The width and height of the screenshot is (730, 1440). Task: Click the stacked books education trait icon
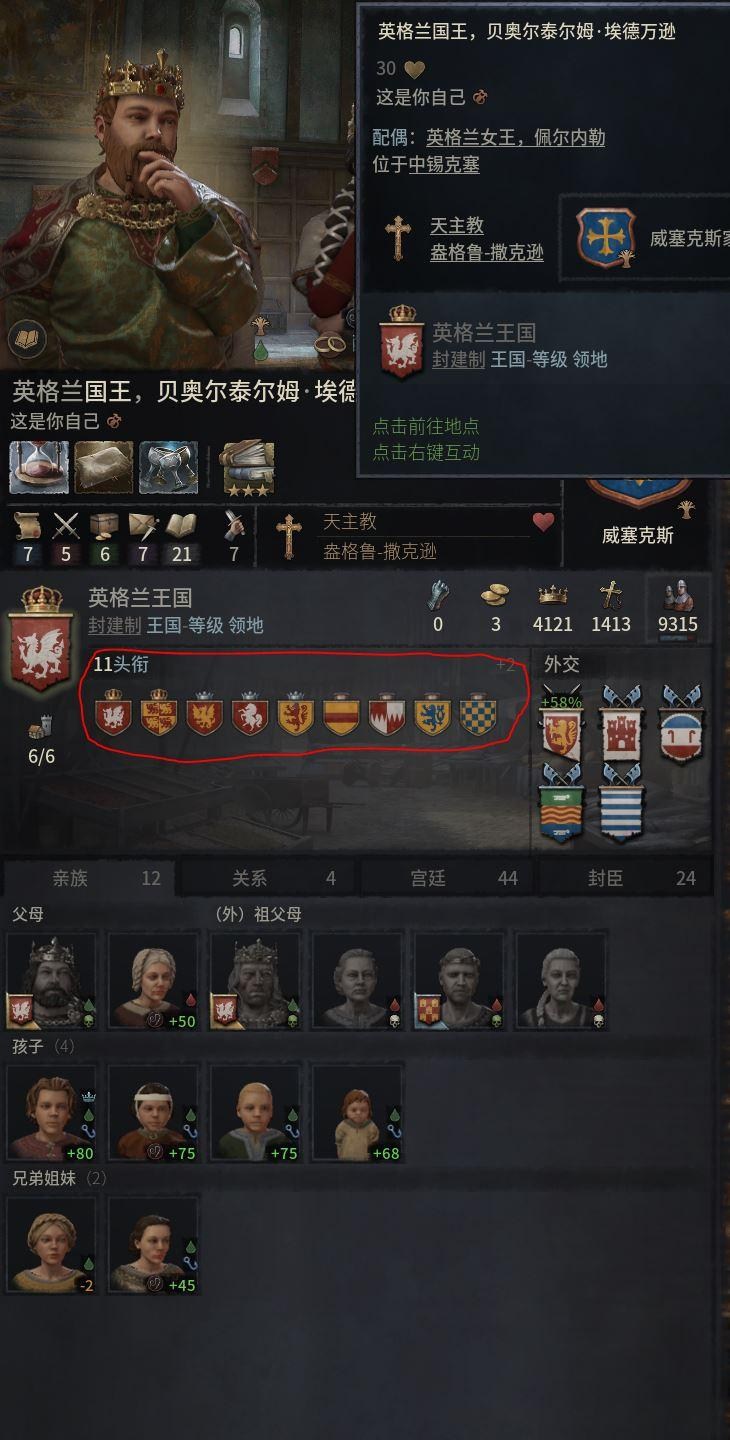click(x=247, y=467)
